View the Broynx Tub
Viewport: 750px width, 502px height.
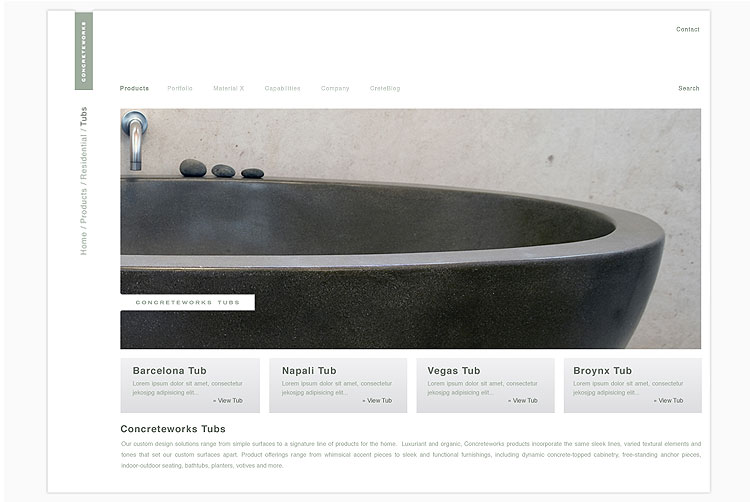[668, 401]
